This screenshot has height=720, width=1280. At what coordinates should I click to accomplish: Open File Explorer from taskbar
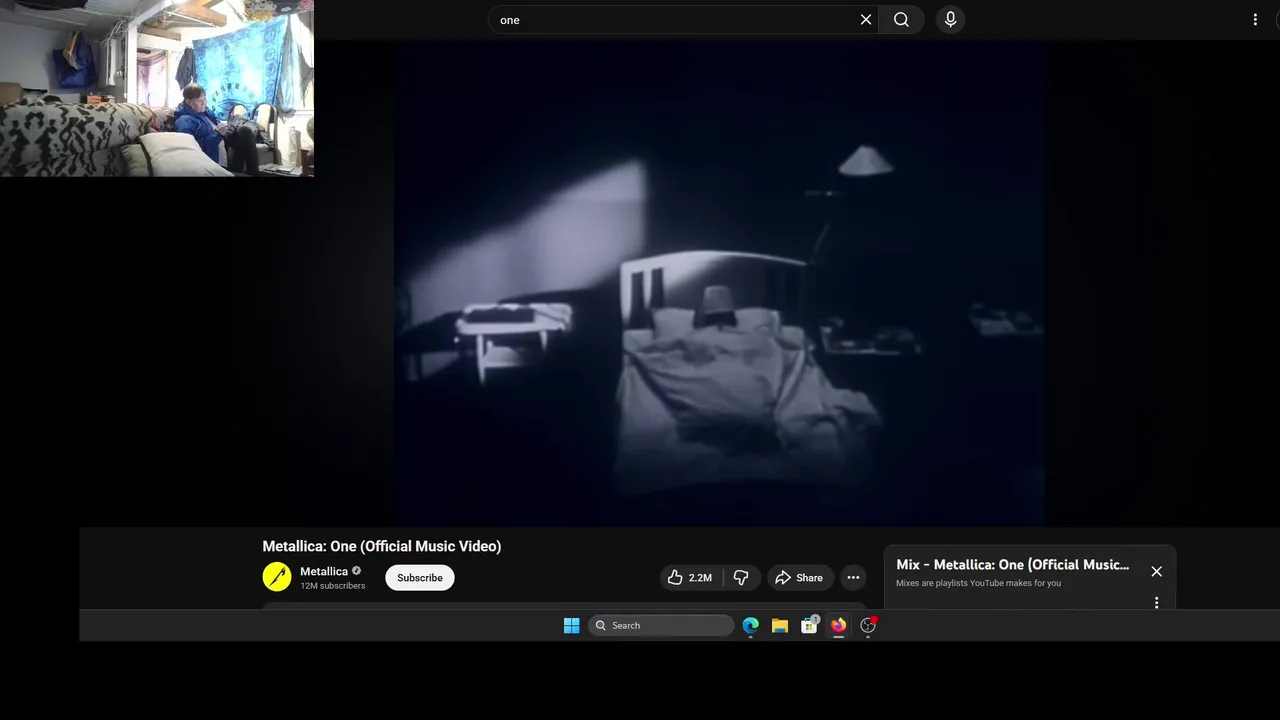pyautogui.click(x=780, y=625)
